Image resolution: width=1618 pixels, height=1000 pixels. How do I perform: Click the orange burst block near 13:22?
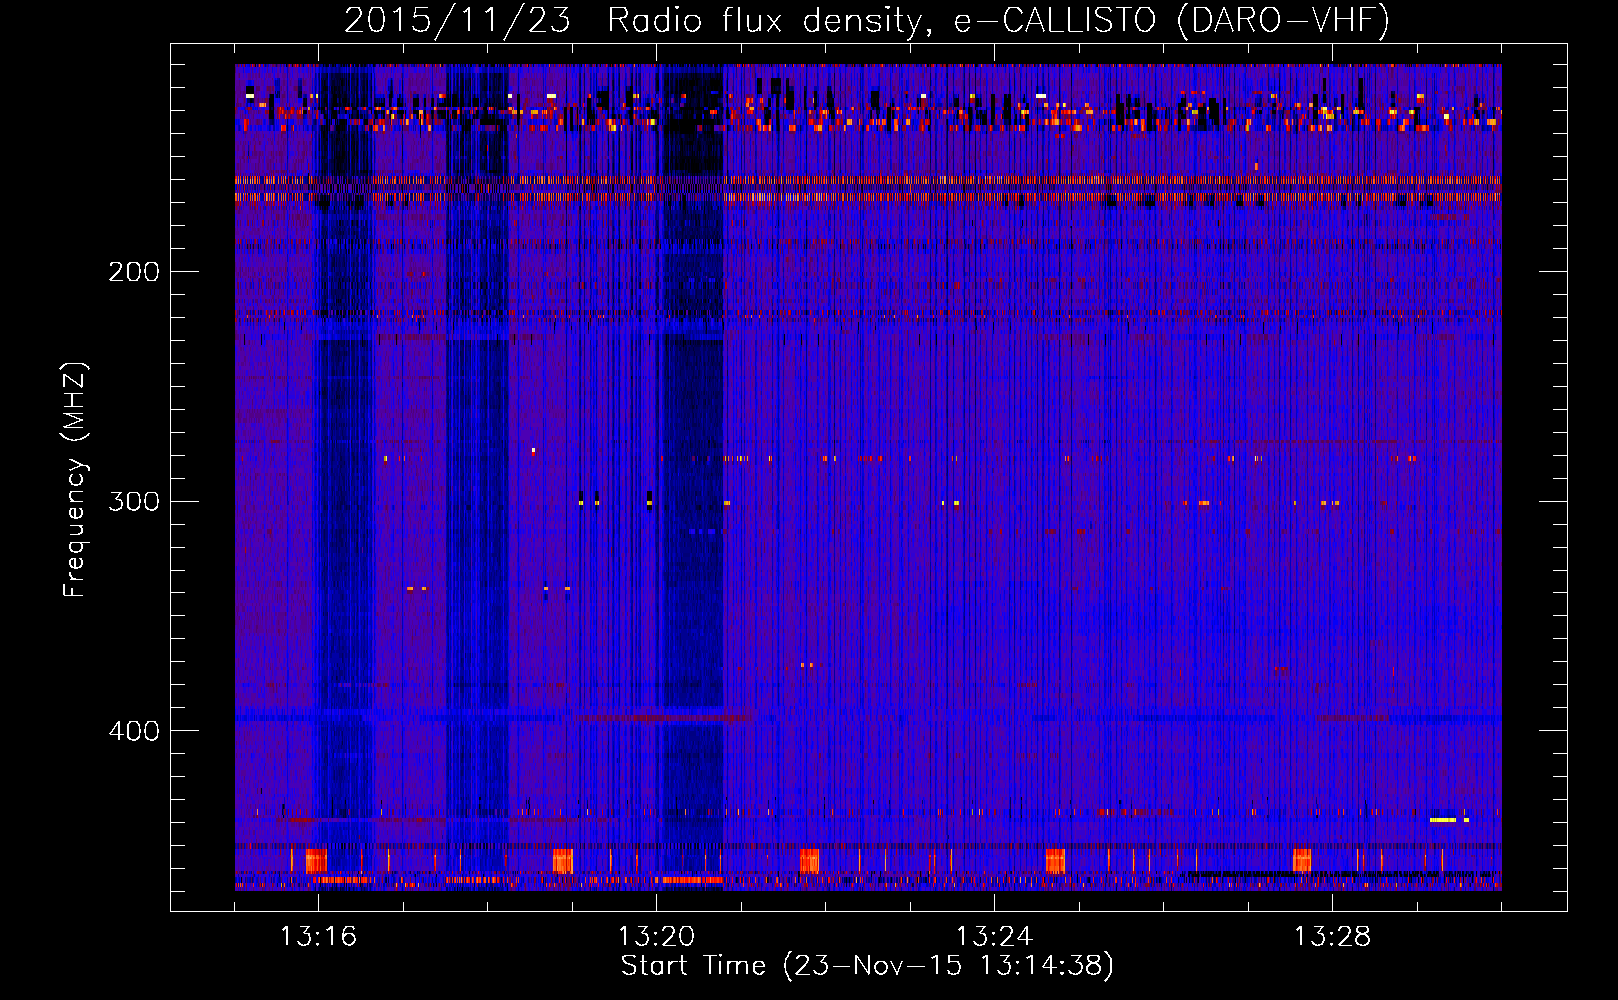click(809, 860)
